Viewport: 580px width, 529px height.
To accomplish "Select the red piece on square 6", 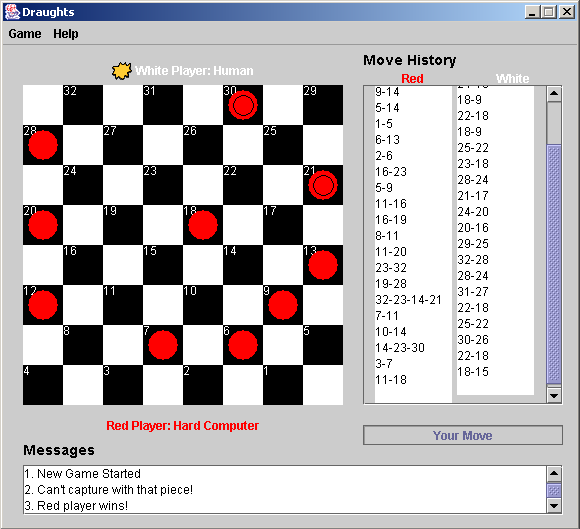I will 243,345.
